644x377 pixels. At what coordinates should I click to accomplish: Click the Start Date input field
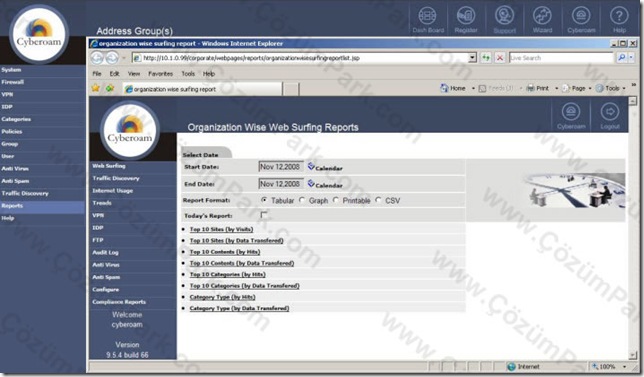(281, 167)
